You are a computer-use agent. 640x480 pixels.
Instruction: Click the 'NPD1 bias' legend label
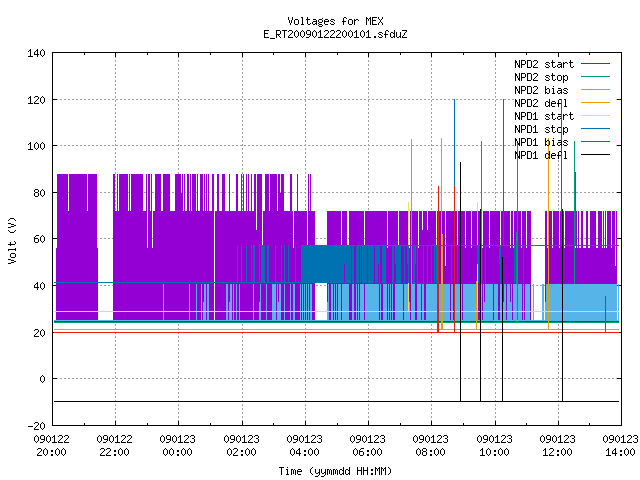(541, 142)
